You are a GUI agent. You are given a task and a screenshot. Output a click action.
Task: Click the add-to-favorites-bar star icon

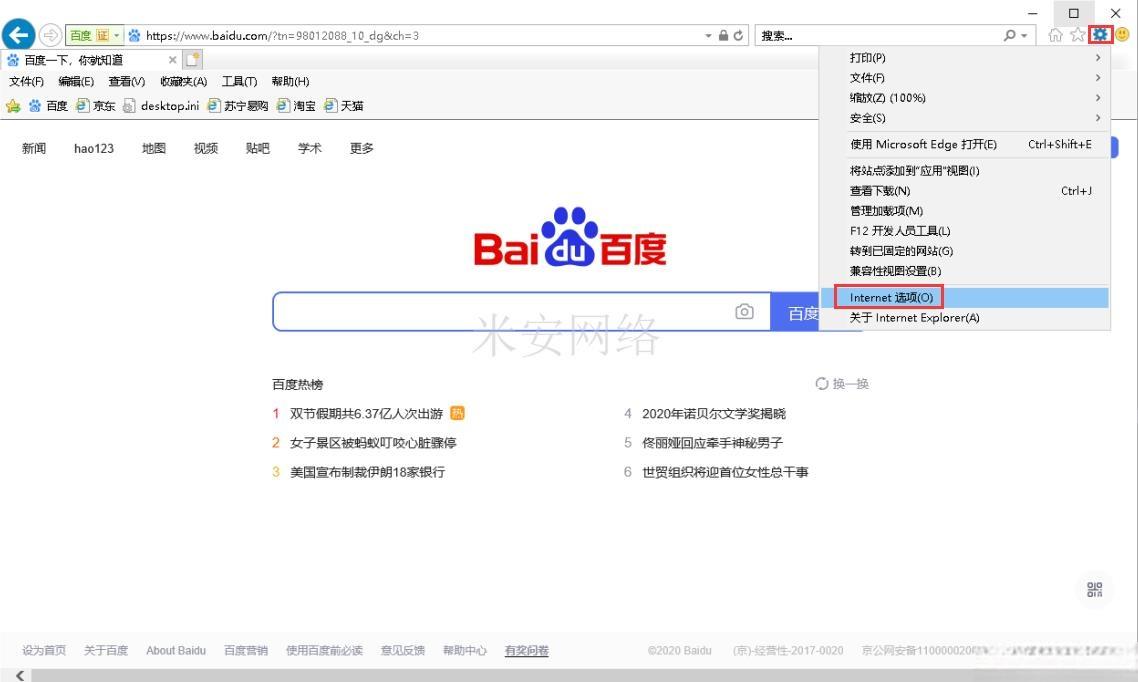[13, 106]
